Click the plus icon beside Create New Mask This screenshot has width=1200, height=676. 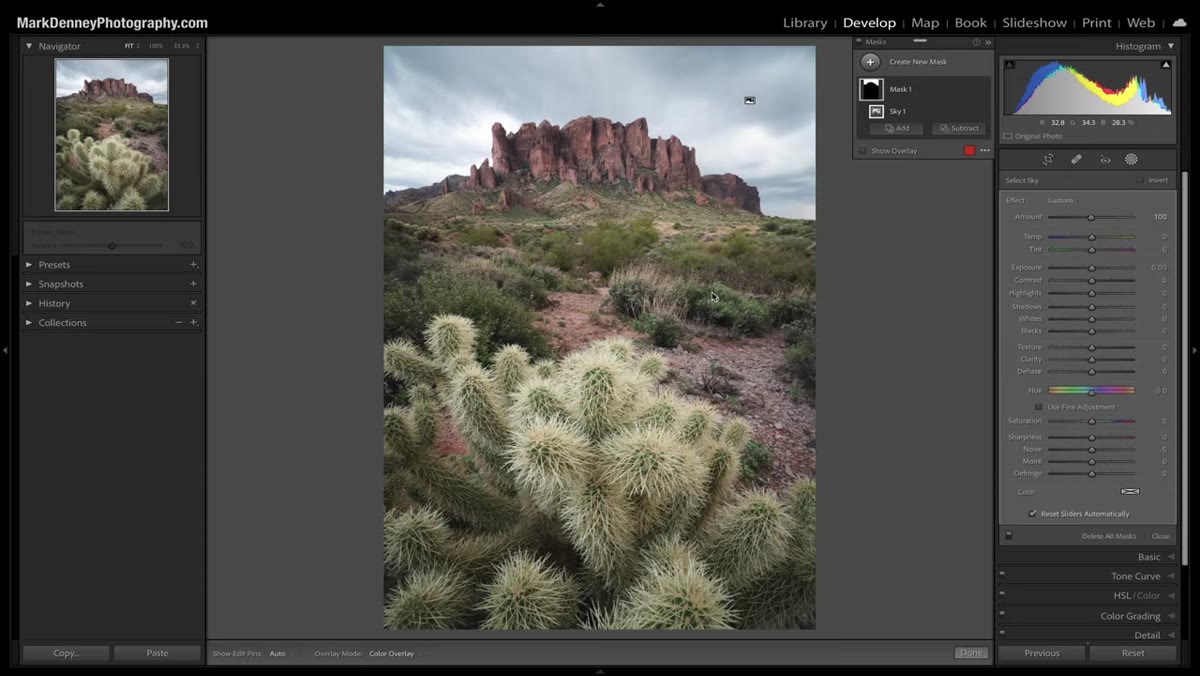pyautogui.click(x=870, y=62)
